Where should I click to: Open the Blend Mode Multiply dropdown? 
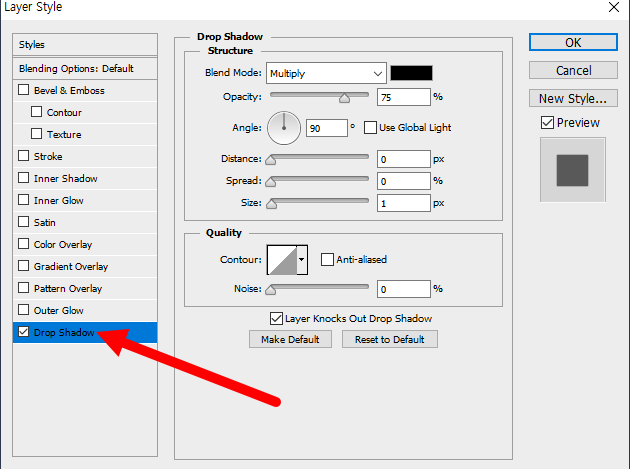click(x=326, y=73)
